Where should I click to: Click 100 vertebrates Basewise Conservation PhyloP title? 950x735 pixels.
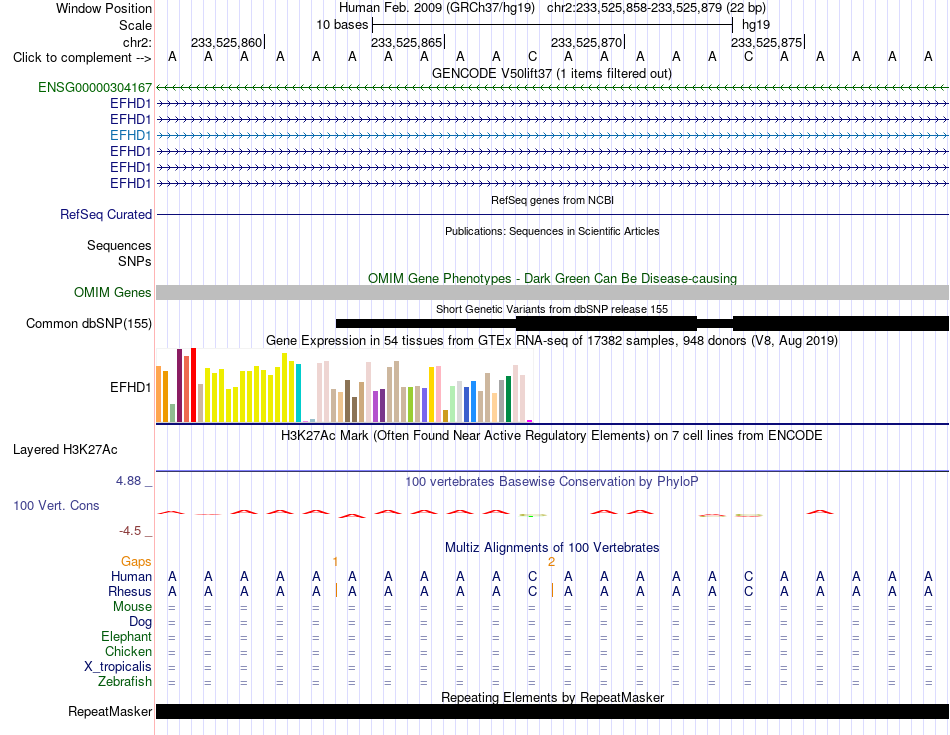tap(551, 482)
